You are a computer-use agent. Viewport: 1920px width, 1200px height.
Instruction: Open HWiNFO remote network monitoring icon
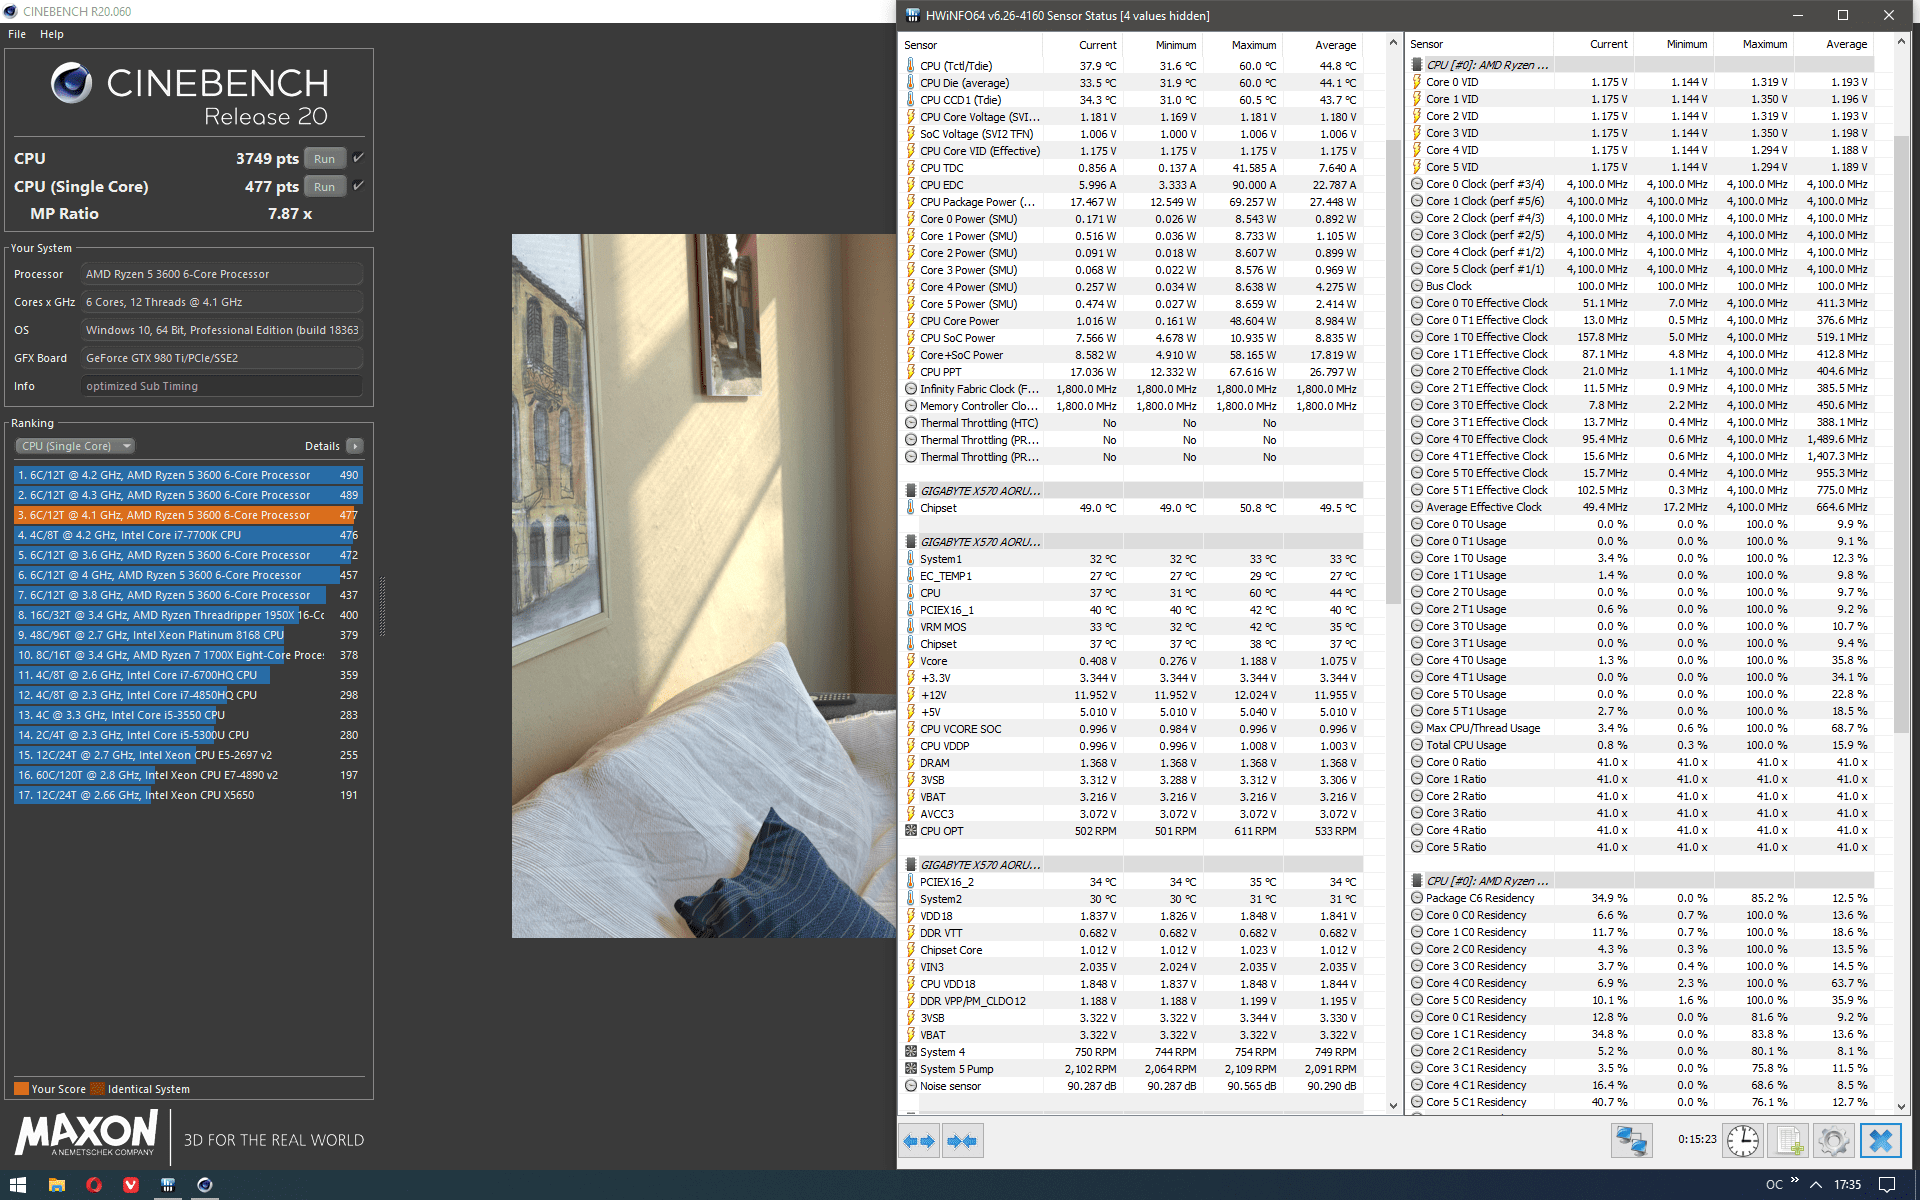click(x=1631, y=1141)
